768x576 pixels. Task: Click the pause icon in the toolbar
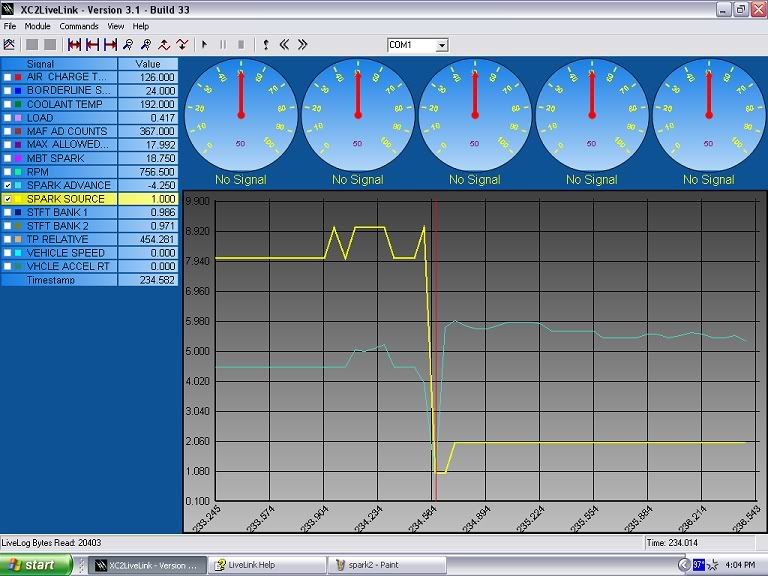pyautogui.click(x=223, y=45)
